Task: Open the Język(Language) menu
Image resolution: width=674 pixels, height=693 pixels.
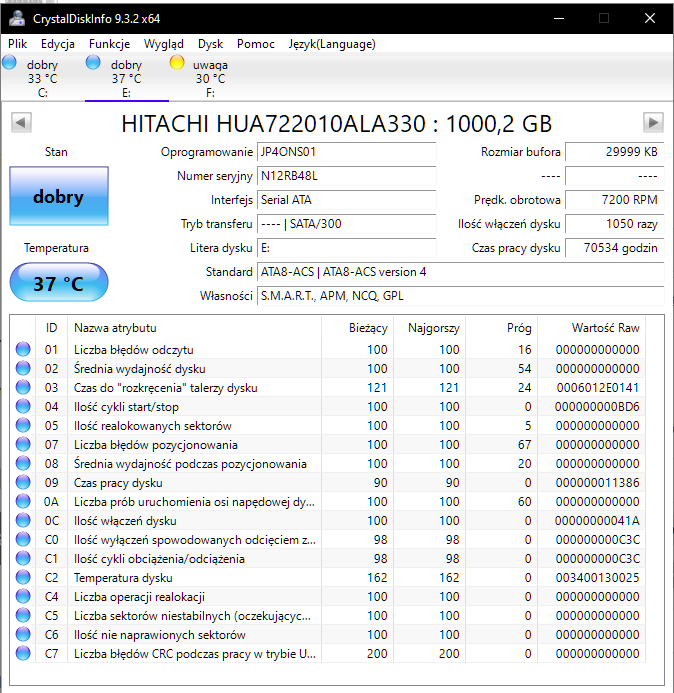Action: tap(332, 44)
